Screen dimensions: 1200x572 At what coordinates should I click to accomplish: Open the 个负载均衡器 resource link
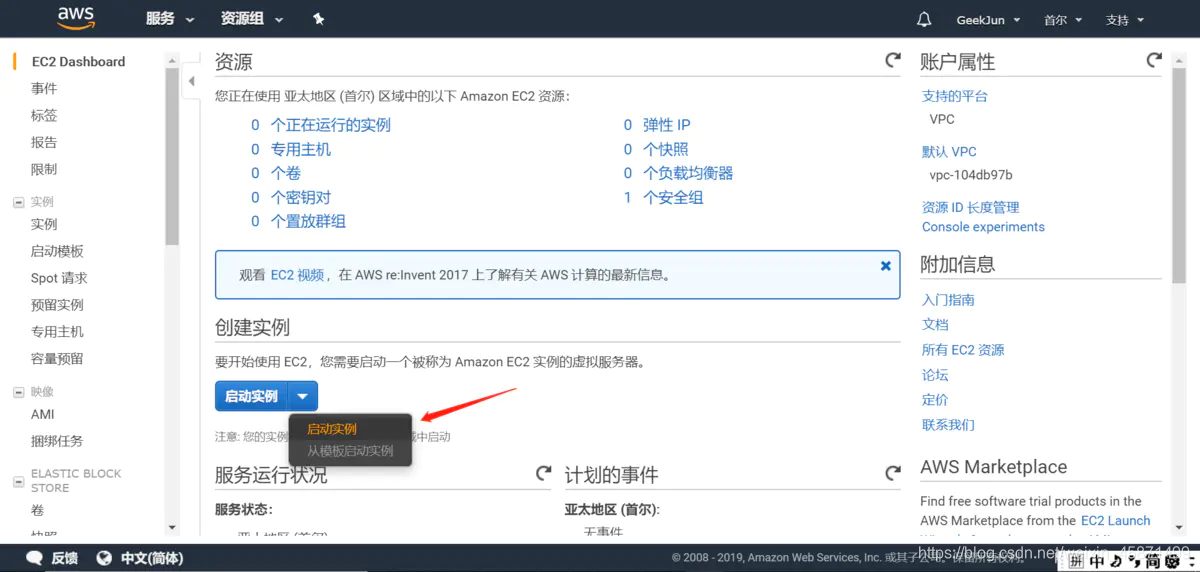pos(688,173)
